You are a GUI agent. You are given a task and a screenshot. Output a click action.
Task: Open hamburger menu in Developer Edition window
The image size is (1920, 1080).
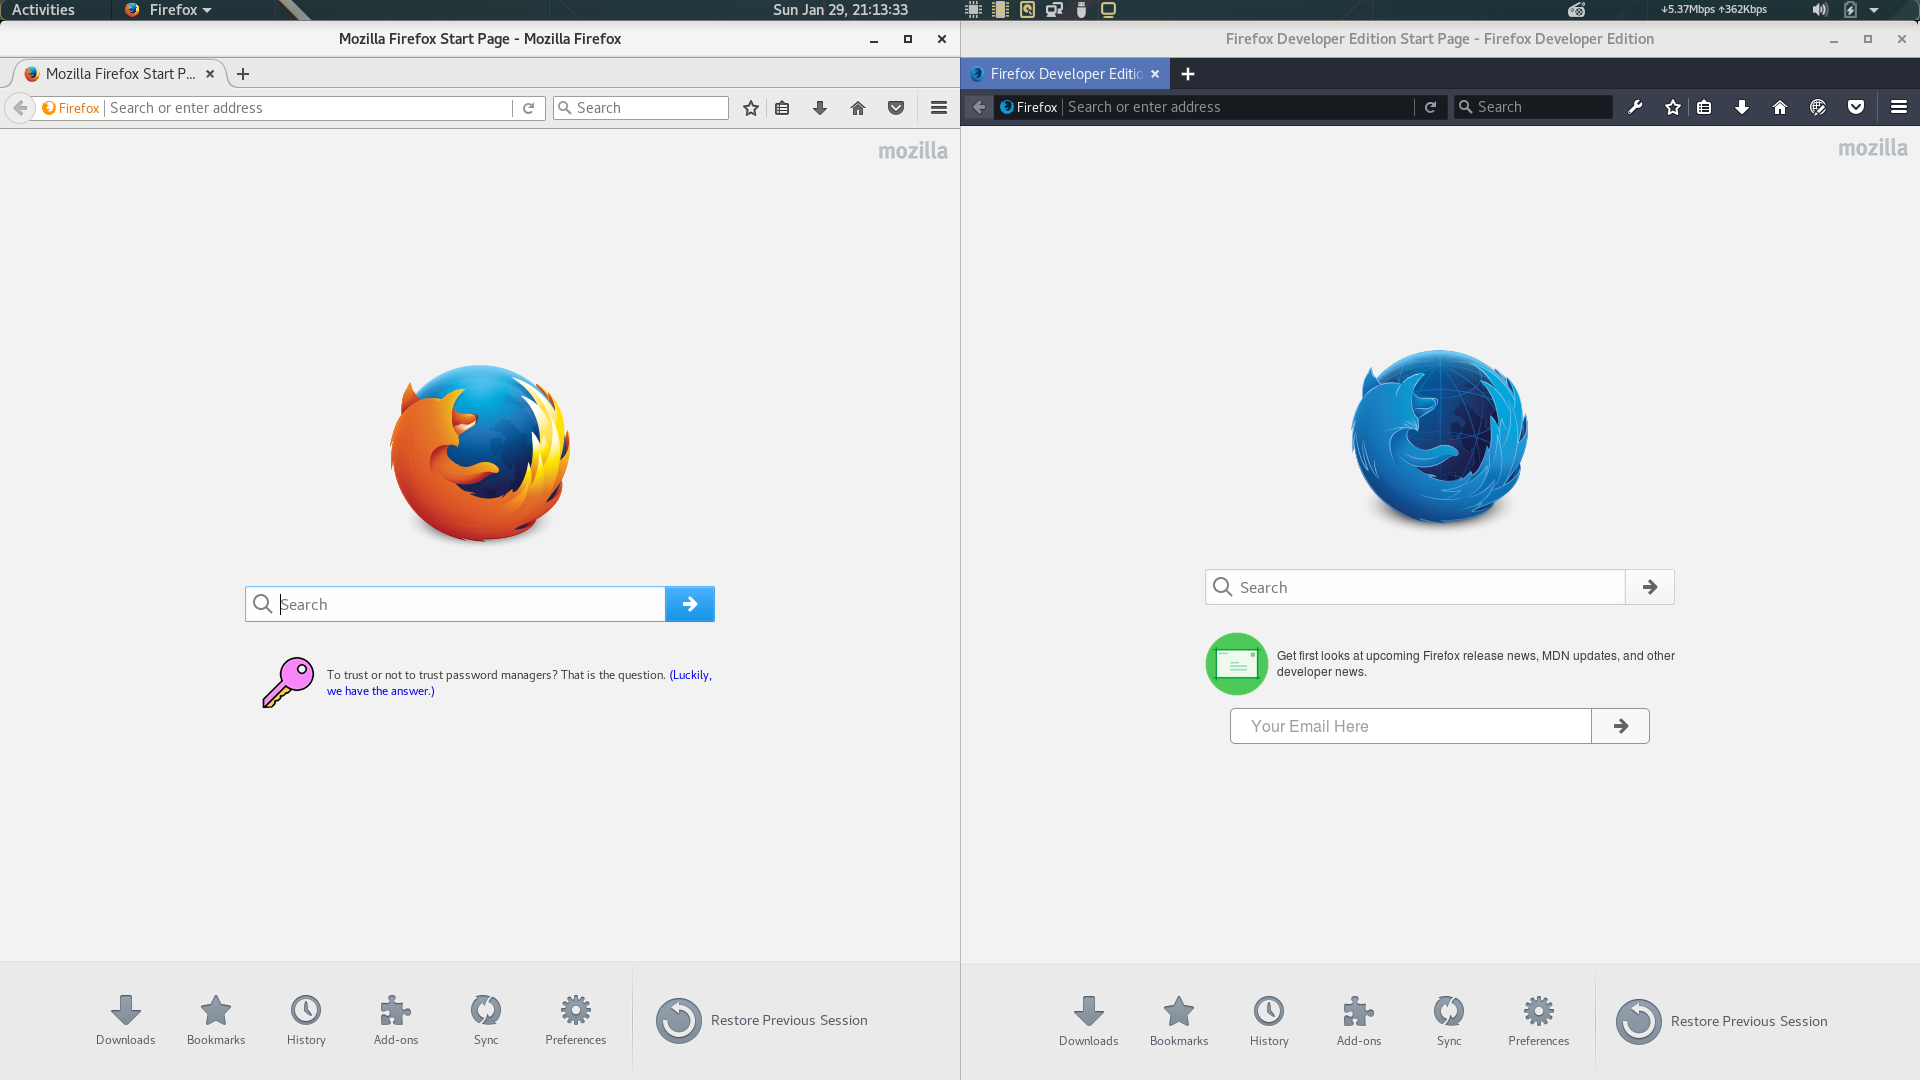1899,107
